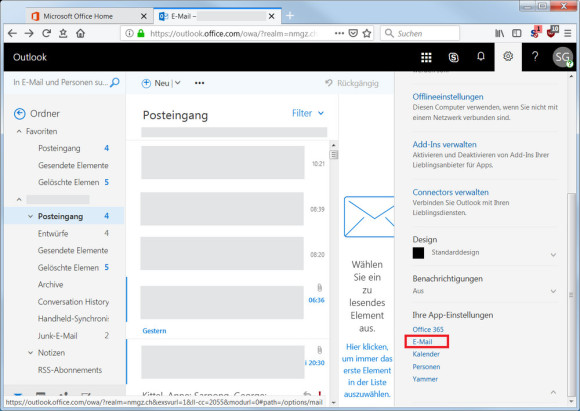Click the blue S extension icon with badge
This screenshot has height=411, width=580.
[x=535, y=32]
